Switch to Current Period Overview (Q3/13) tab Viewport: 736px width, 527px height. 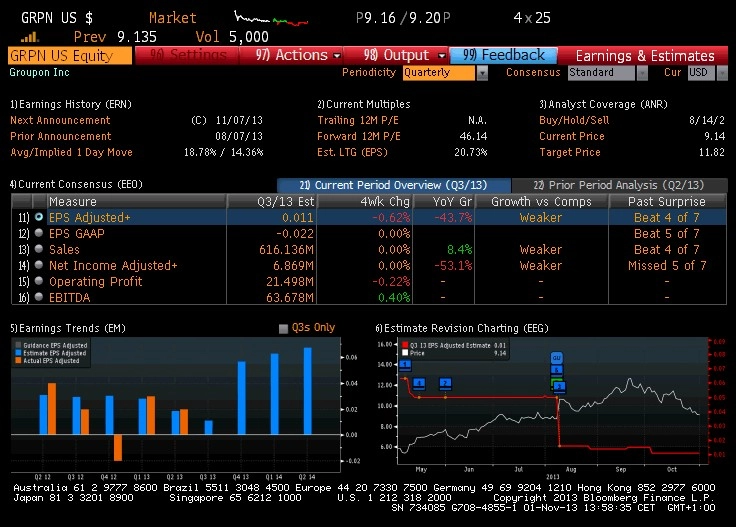coord(393,185)
